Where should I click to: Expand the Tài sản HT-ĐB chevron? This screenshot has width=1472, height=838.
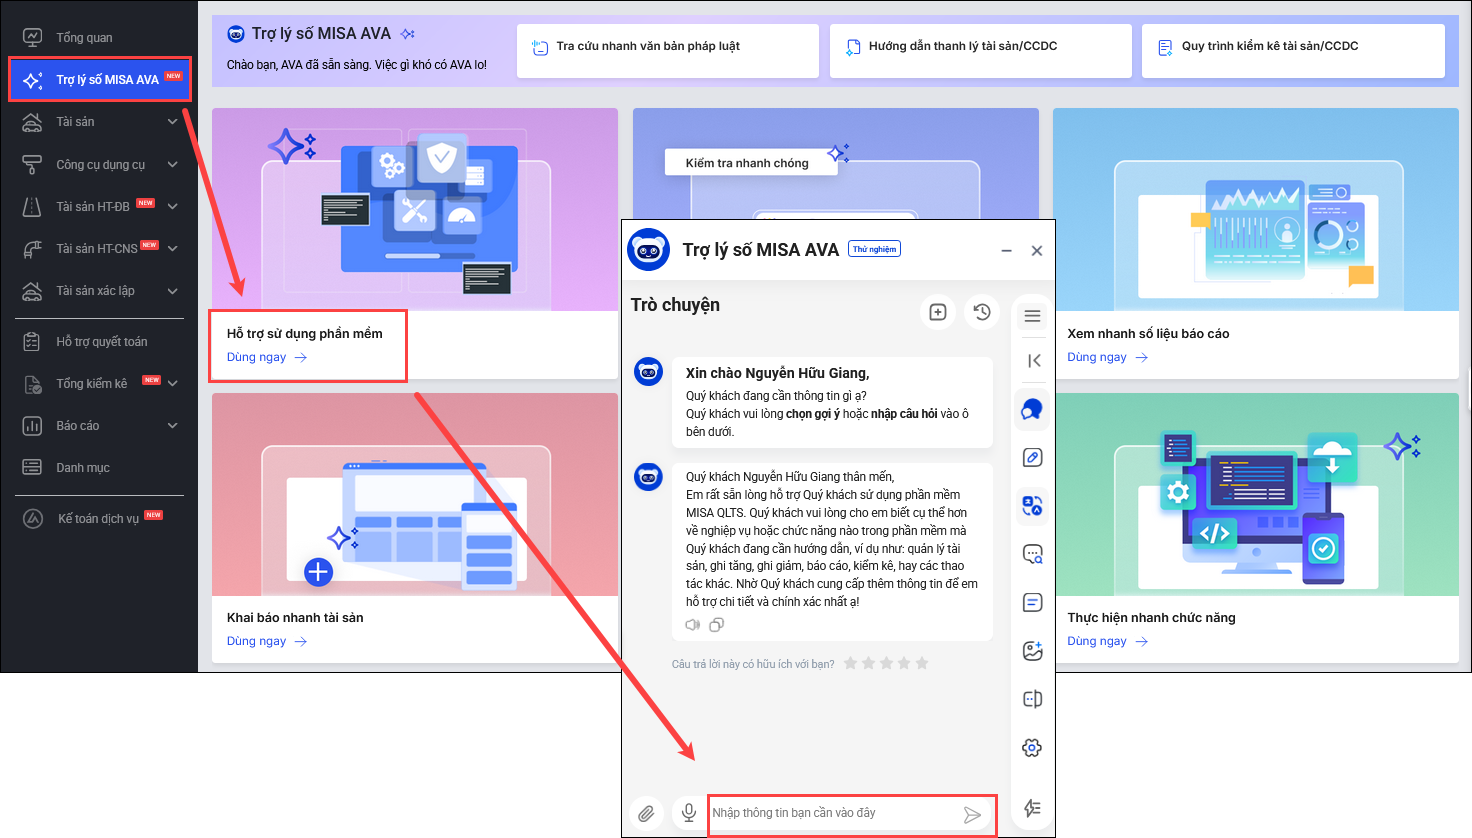click(x=172, y=206)
